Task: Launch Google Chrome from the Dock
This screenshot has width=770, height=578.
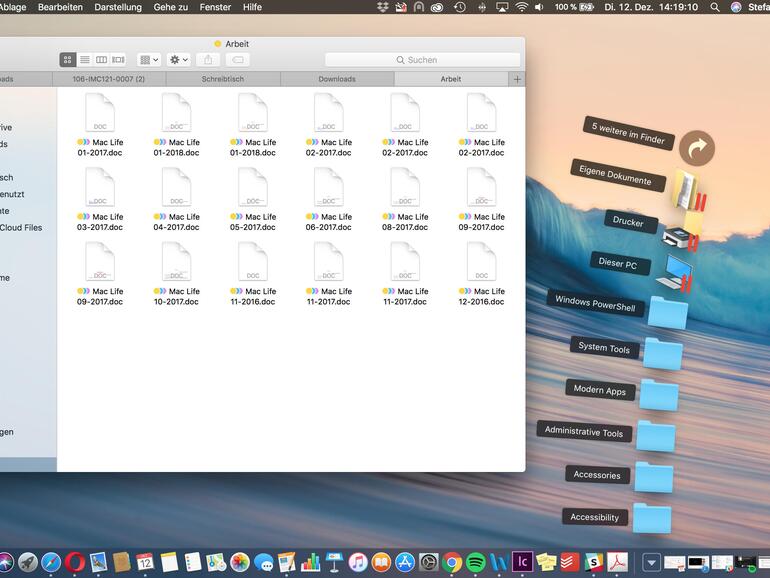Action: 452,562
